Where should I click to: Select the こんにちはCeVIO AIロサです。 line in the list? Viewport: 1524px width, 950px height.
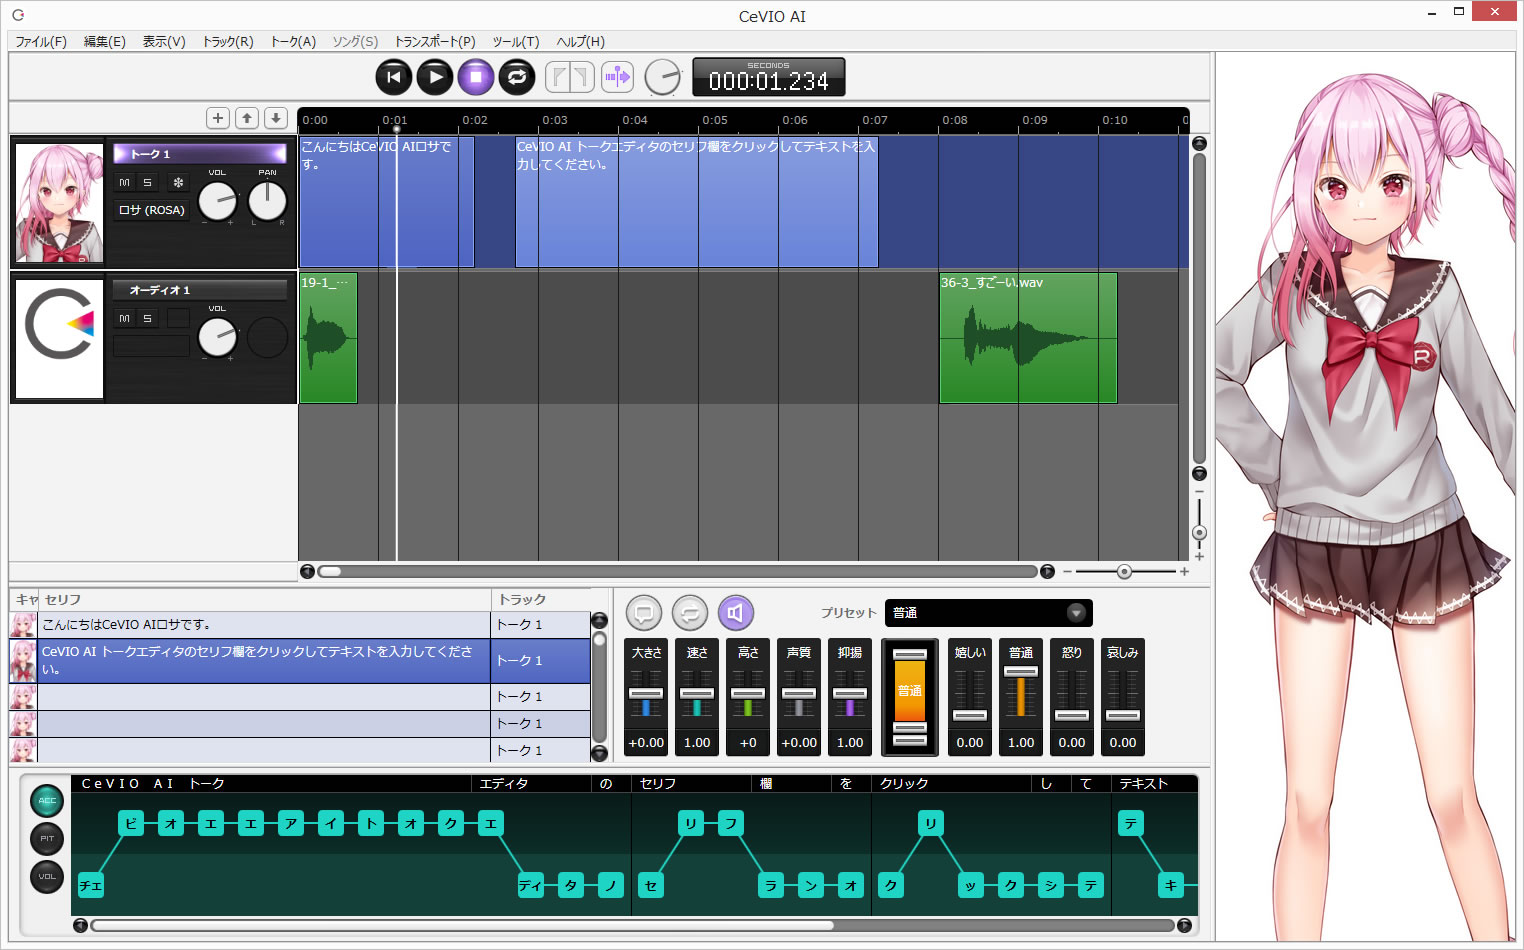tap(264, 624)
